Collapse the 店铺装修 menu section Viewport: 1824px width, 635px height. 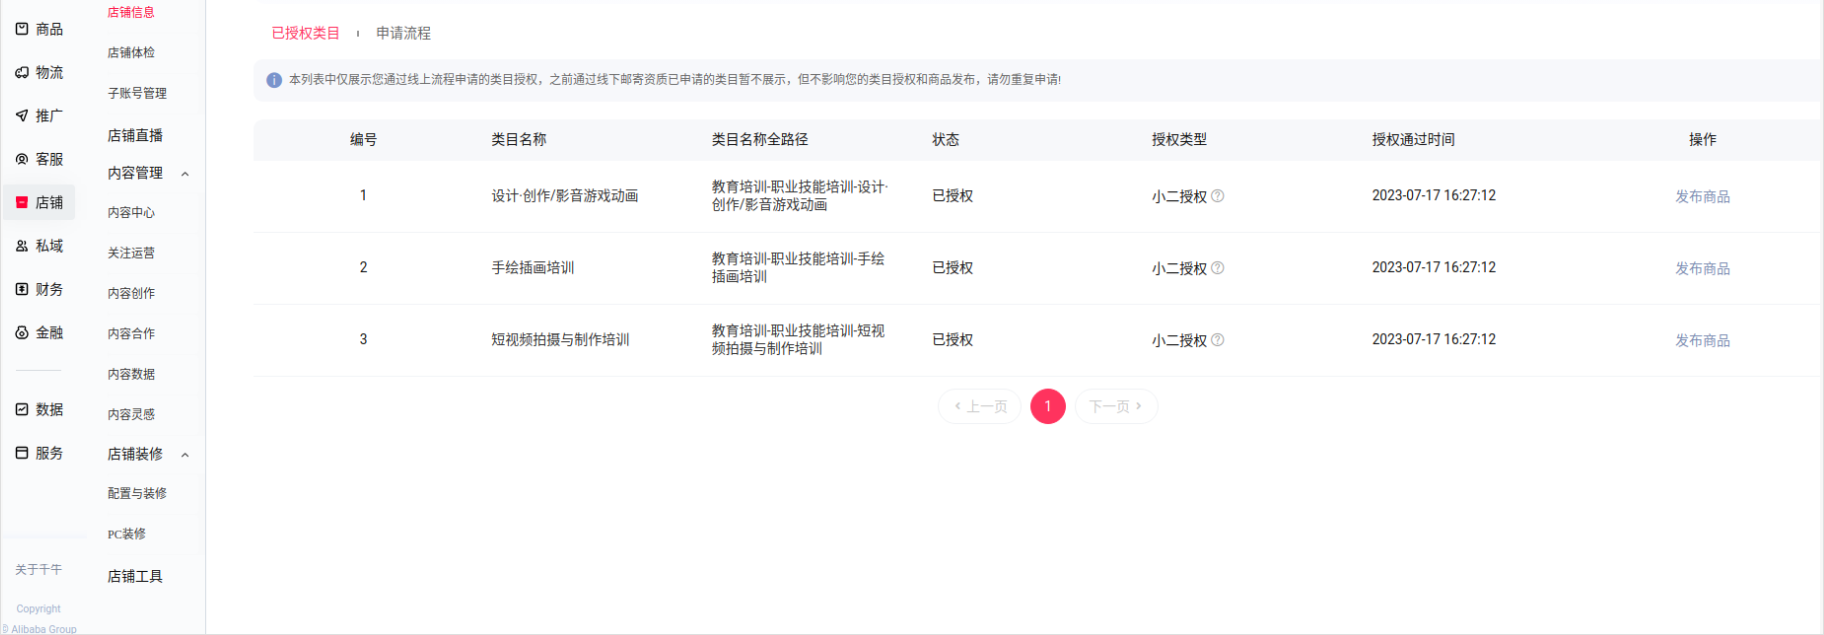185,455
